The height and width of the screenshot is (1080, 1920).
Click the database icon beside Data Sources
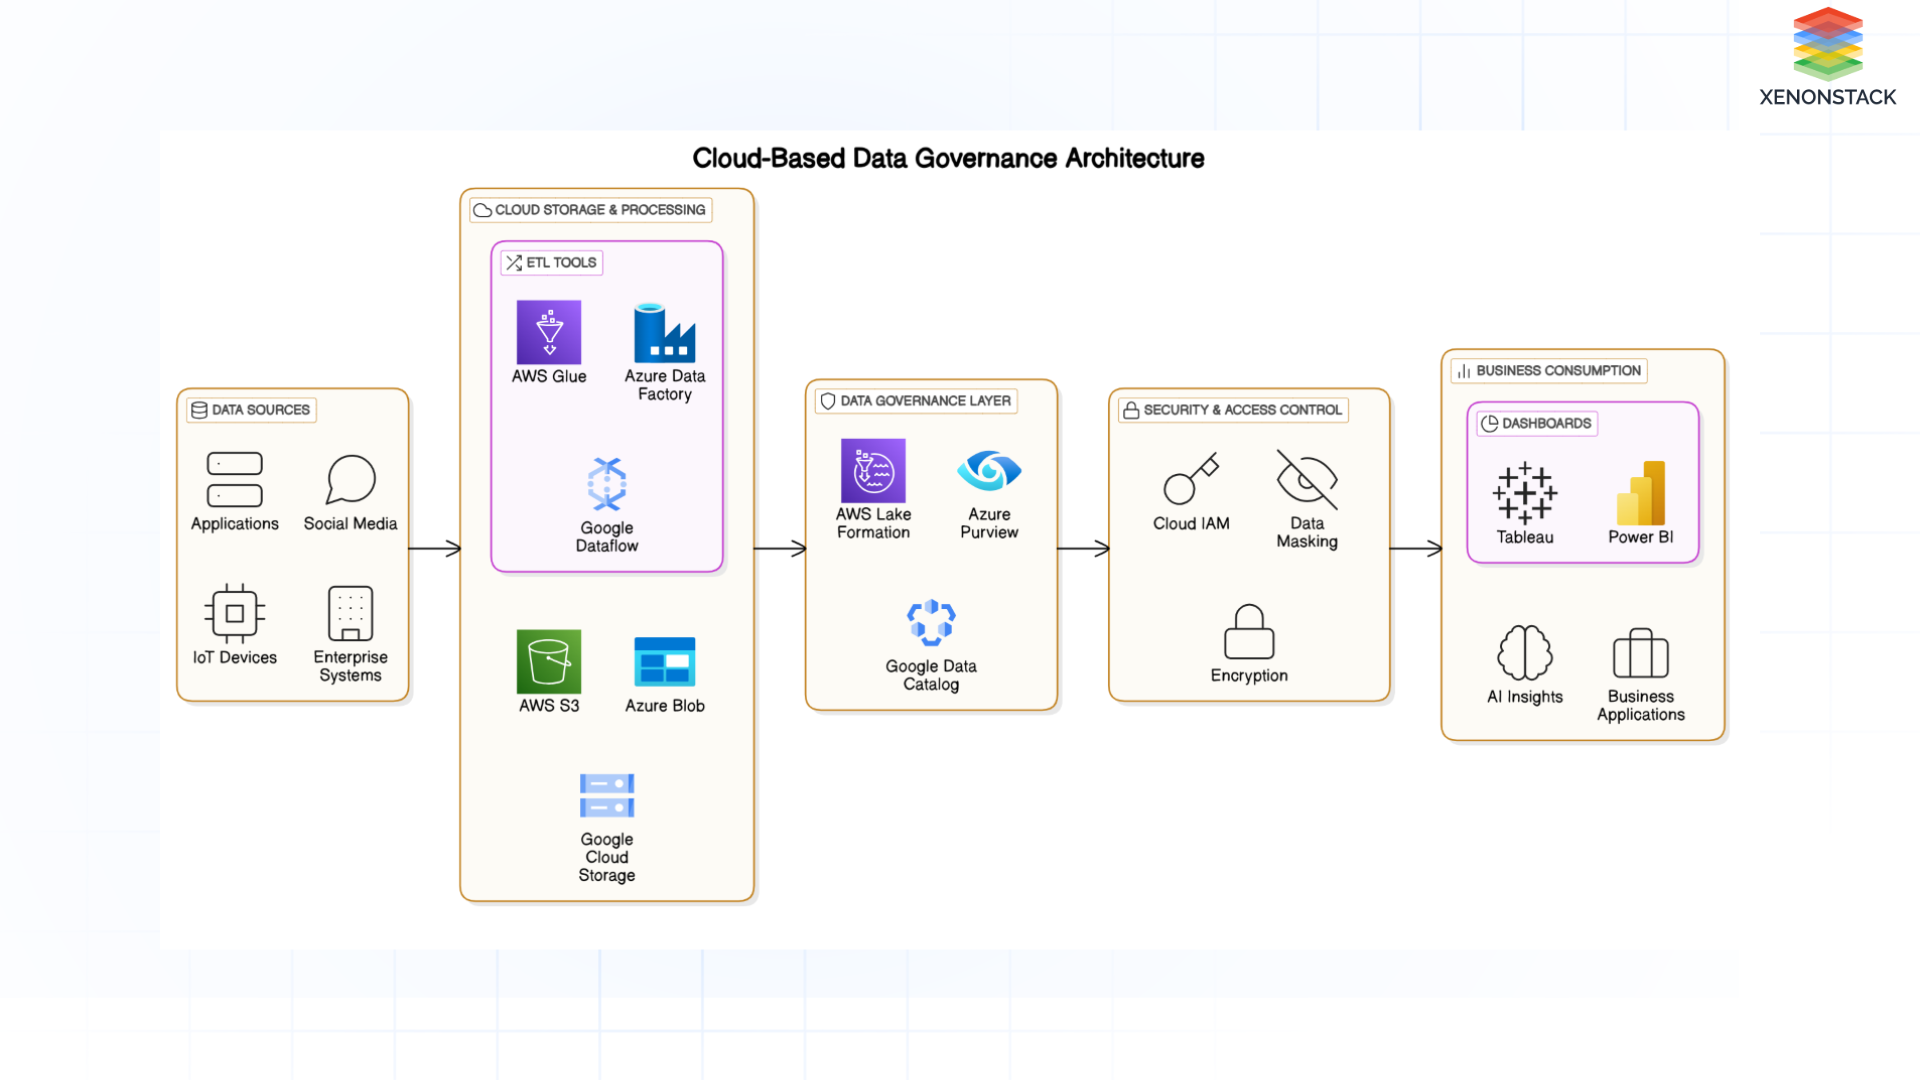coord(199,410)
